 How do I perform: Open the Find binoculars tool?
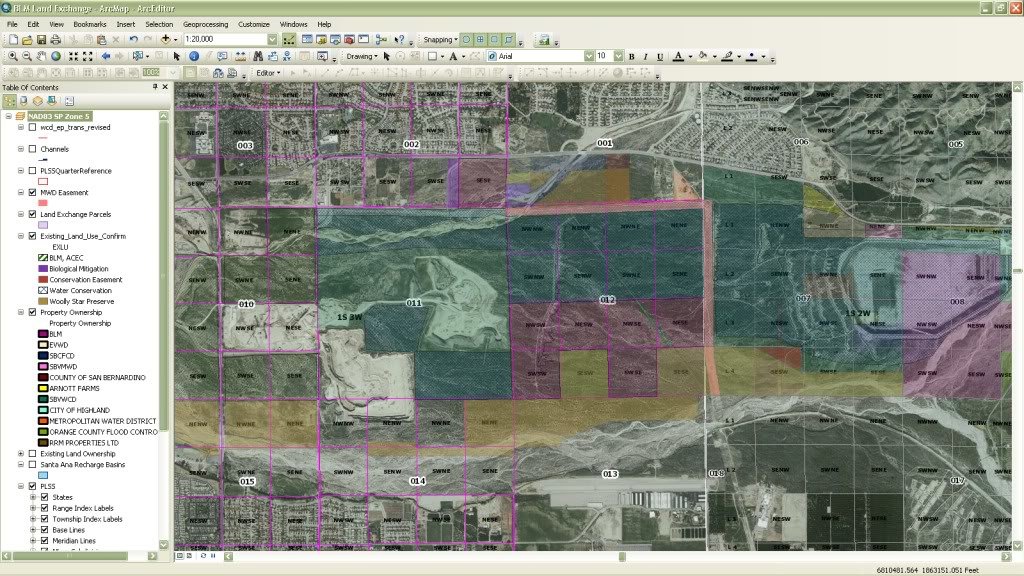pos(258,57)
